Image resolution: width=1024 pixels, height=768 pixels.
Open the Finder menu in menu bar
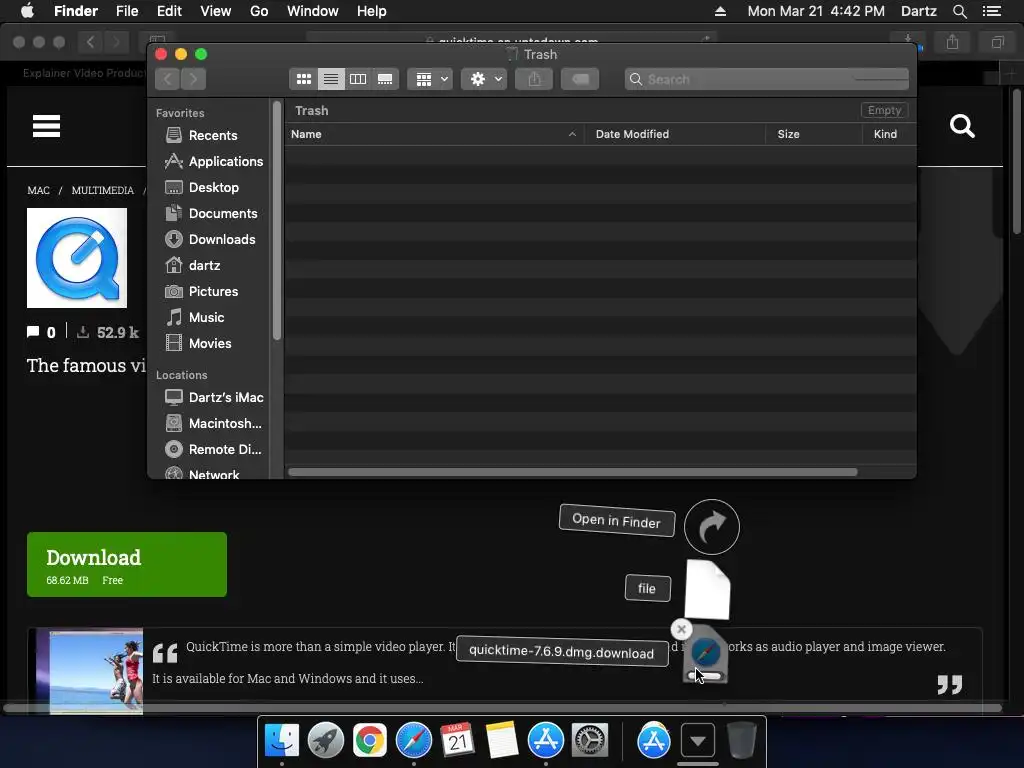[76, 11]
